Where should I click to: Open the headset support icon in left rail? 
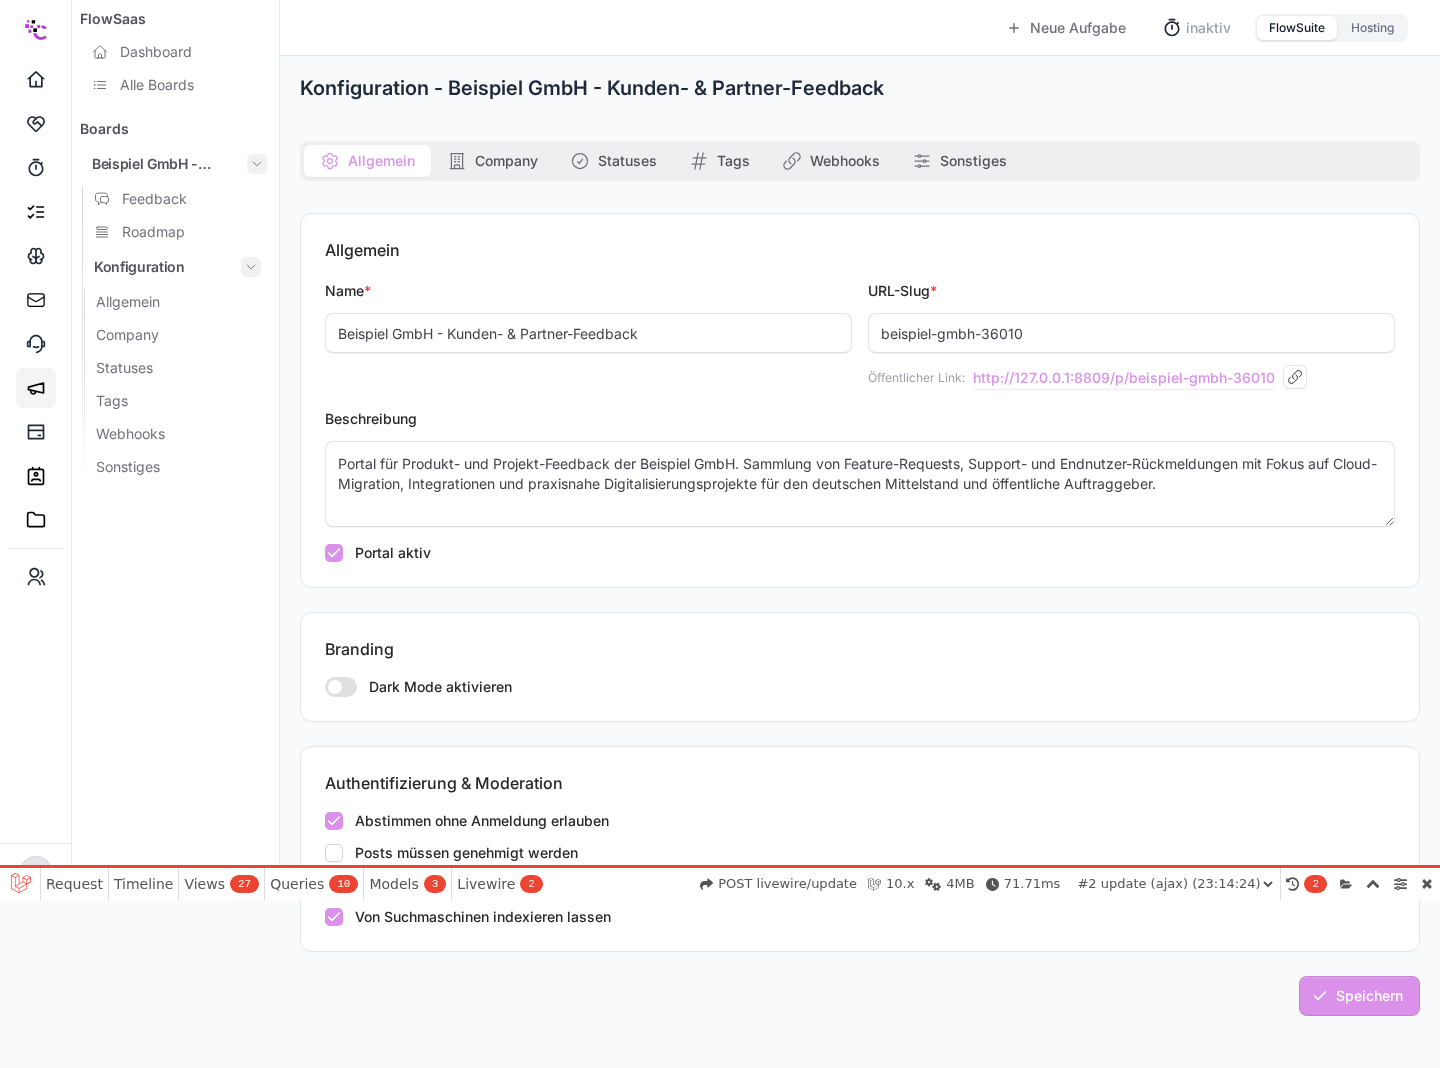(x=36, y=343)
